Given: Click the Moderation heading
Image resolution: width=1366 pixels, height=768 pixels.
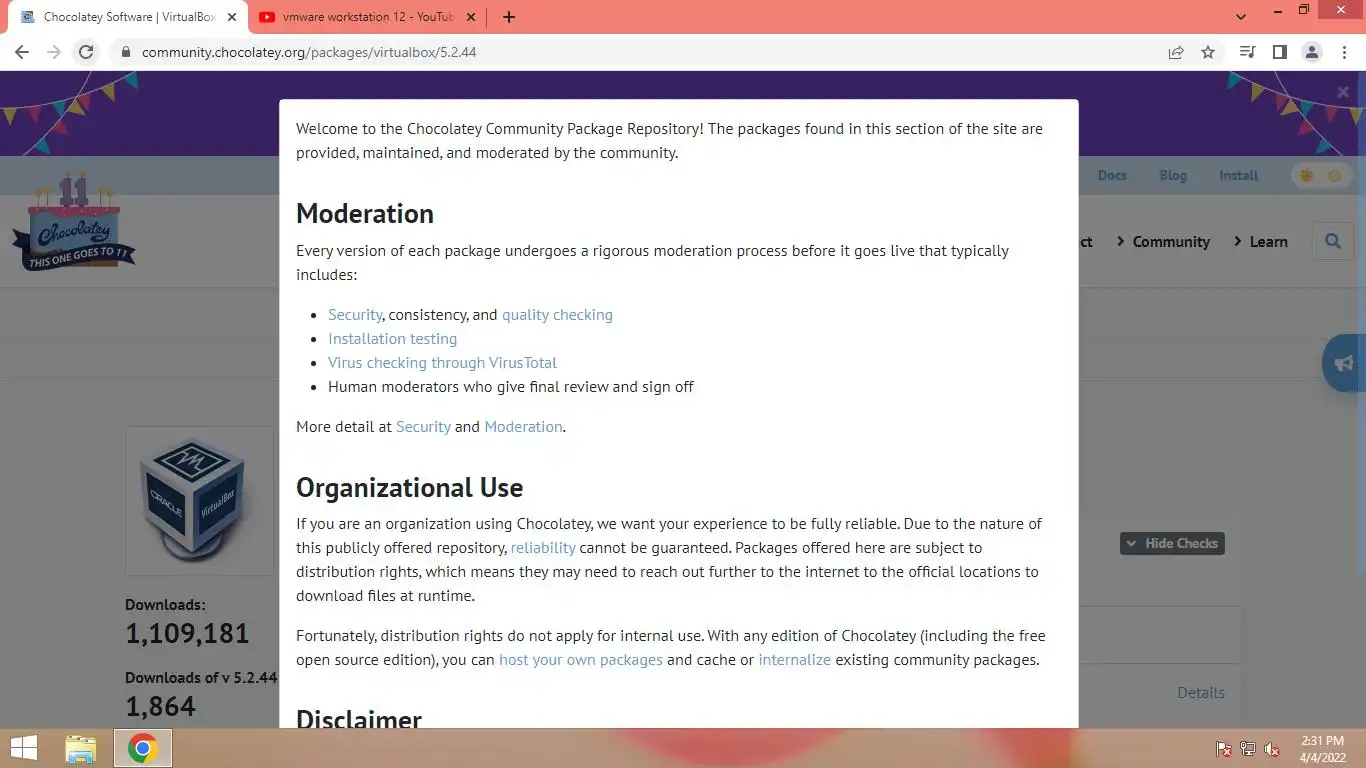Looking at the screenshot, I should 365,214.
